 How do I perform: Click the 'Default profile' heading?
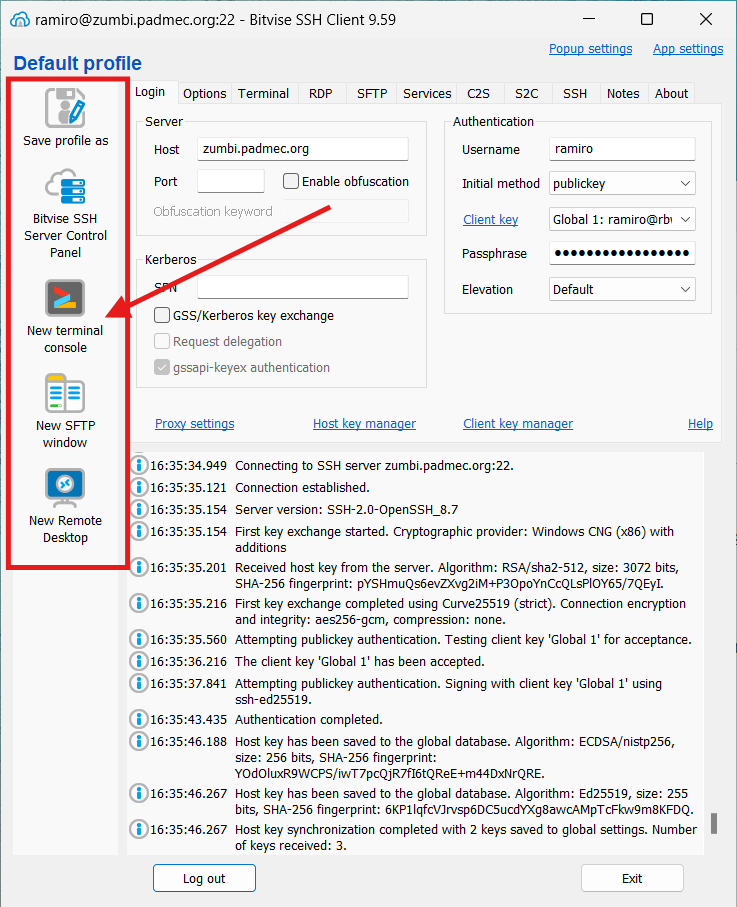point(78,63)
